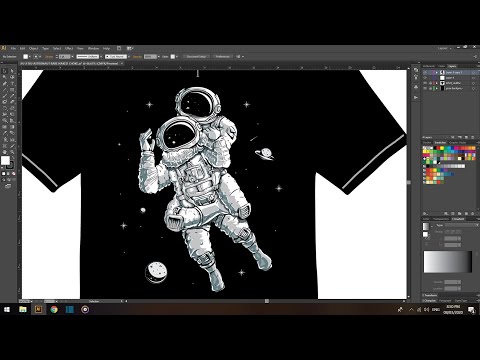
Task: Open the fill color dropdown in control bar
Action: tap(30, 57)
